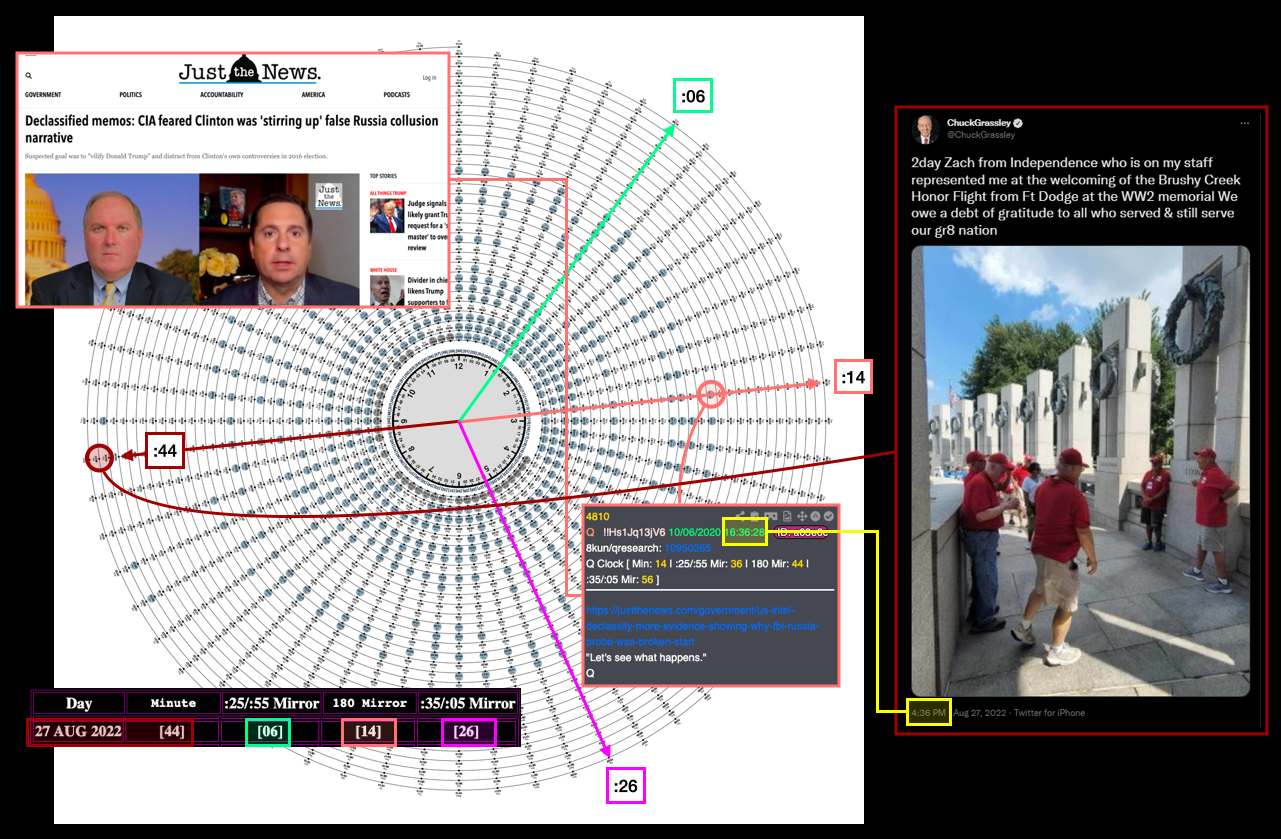The image size is (1281, 839).
Task: Click the 180 Mirror column header
Action: pyautogui.click(x=368, y=703)
